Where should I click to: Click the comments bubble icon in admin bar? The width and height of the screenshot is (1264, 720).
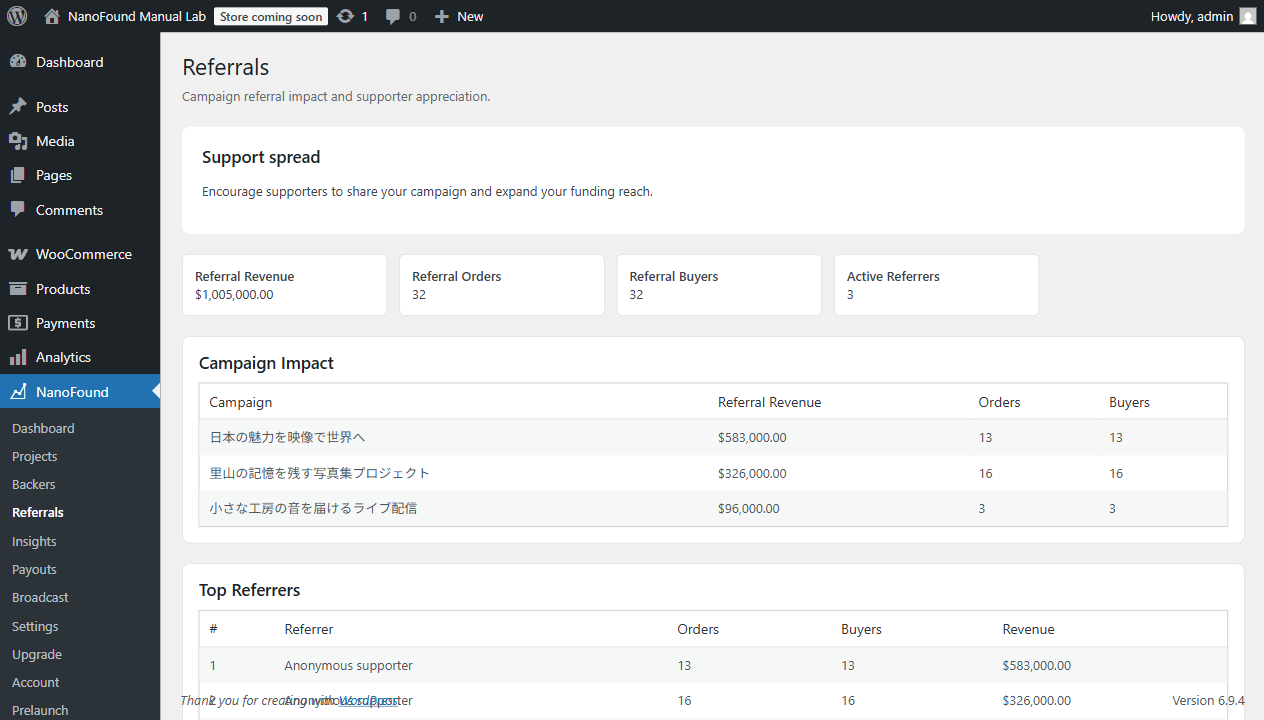pyautogui.click(x=394, y=17)
